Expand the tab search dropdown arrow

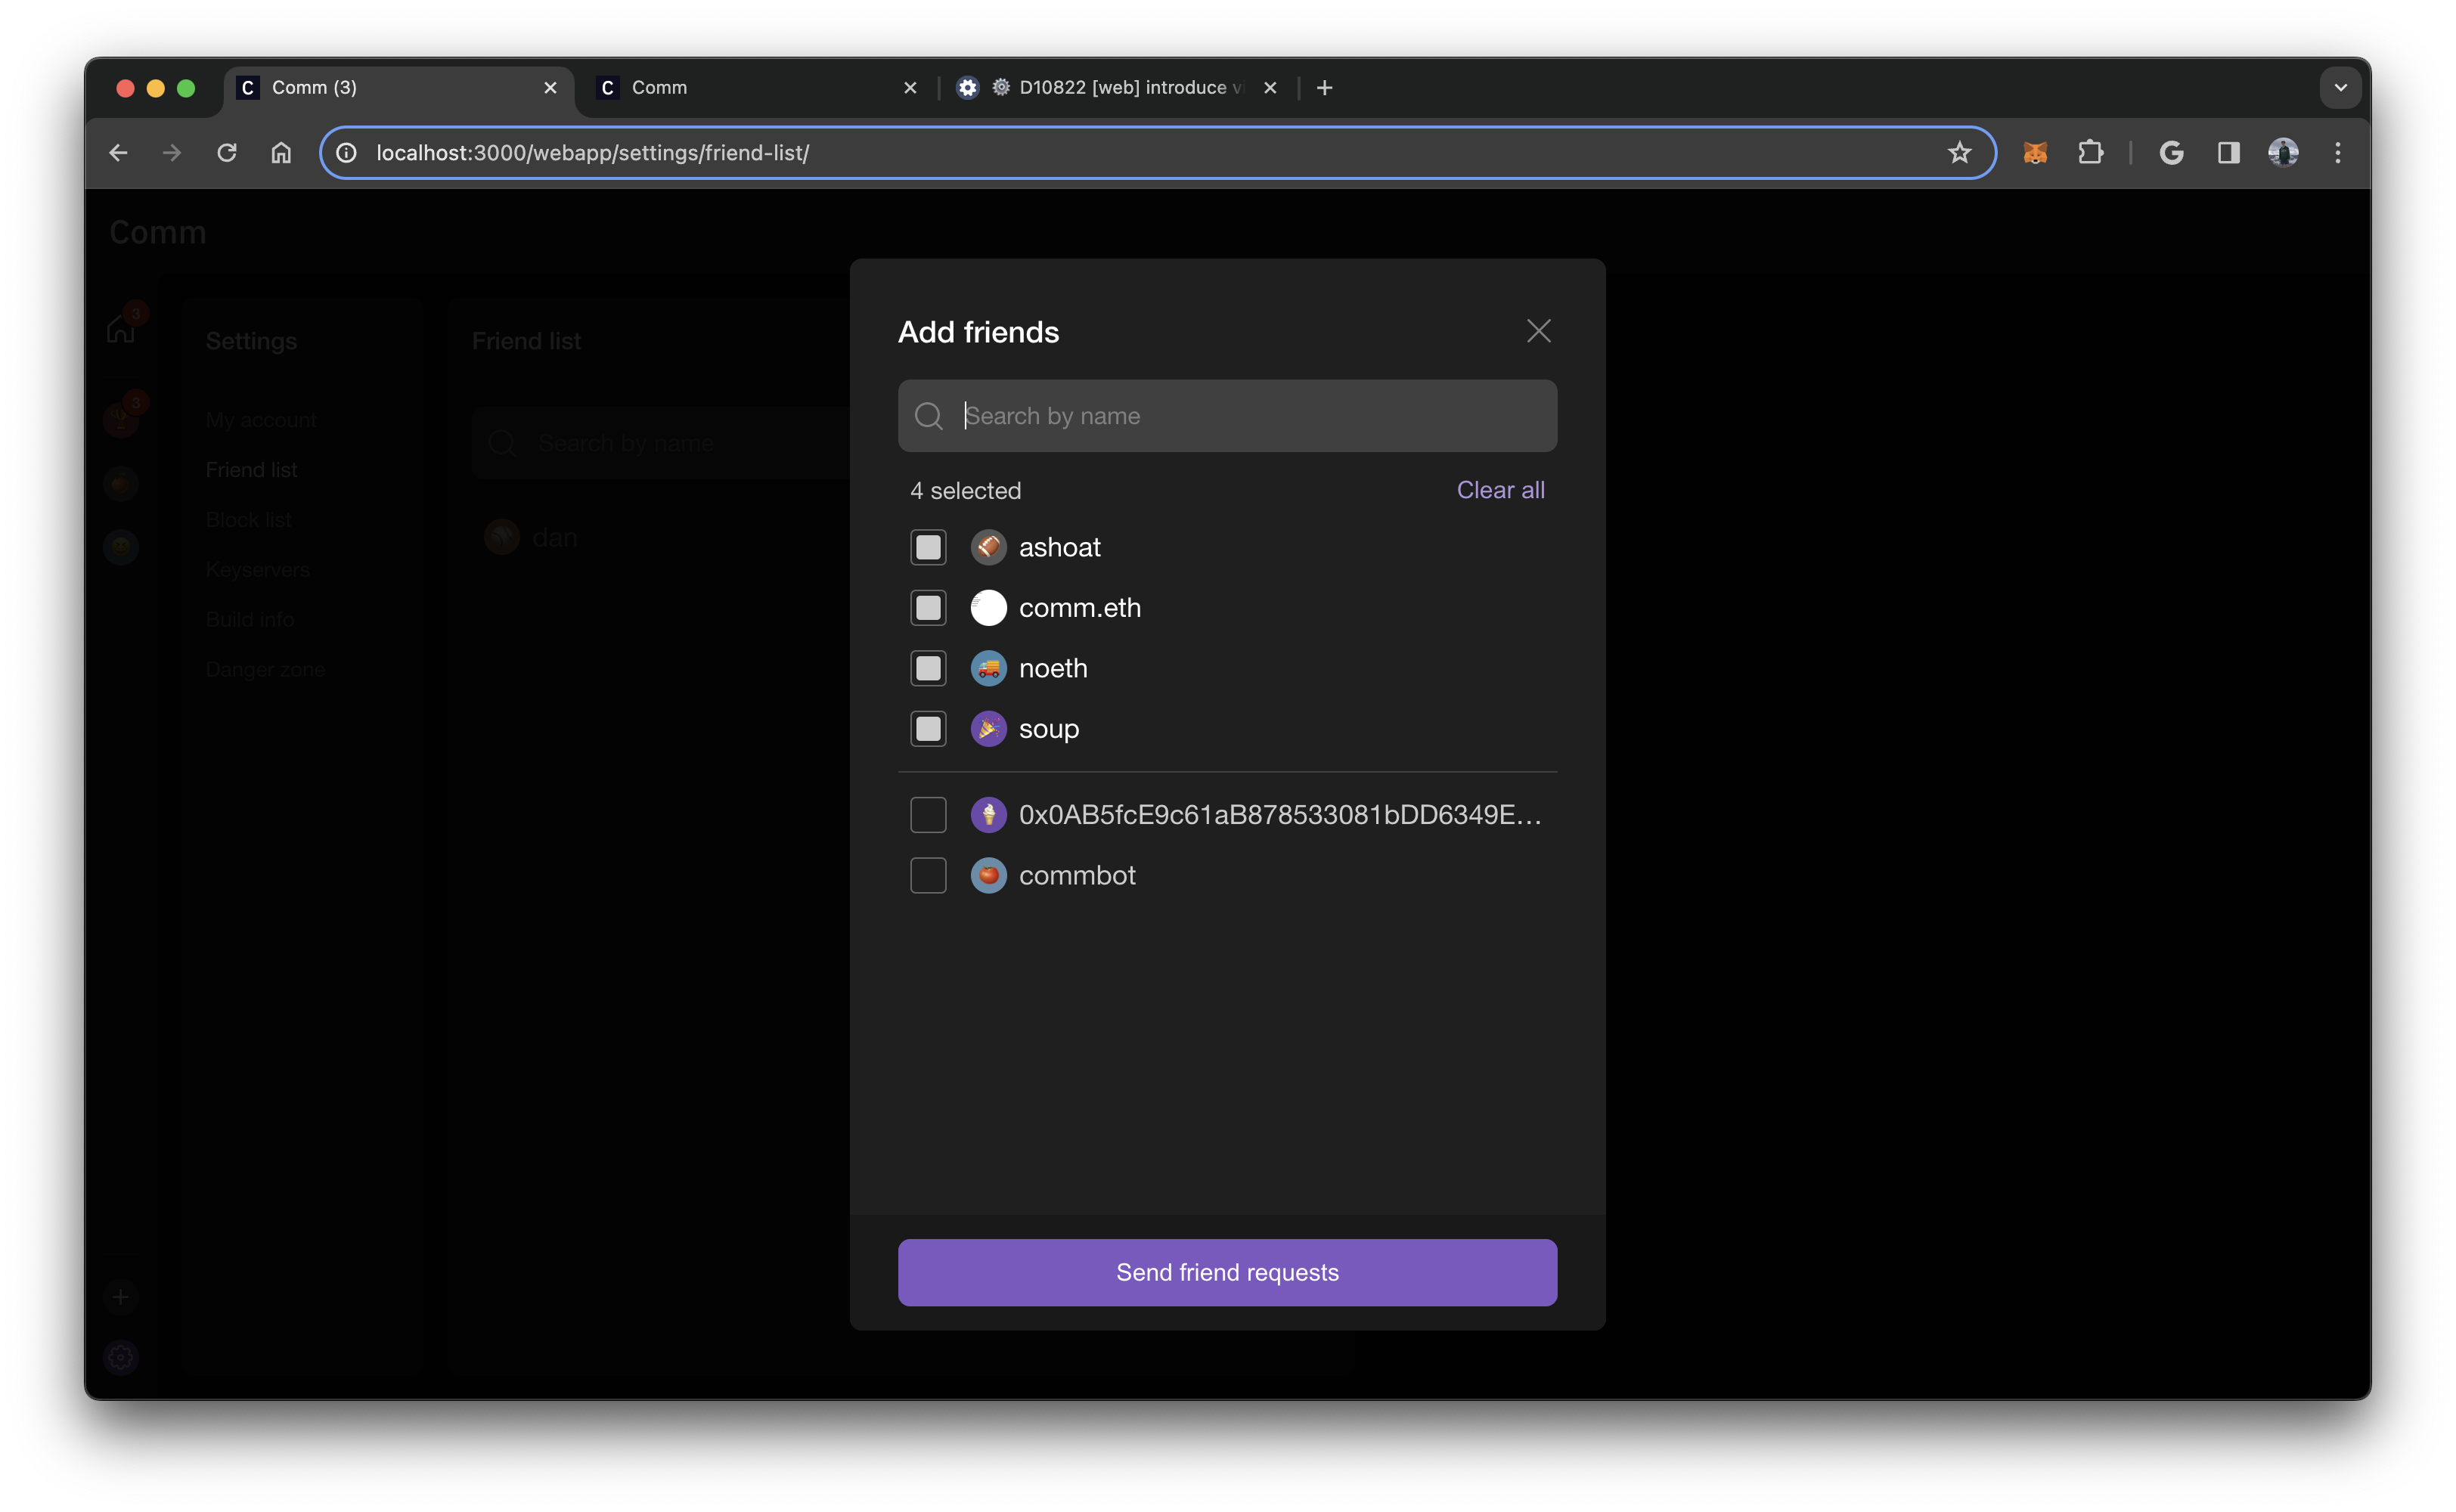pos(2340,88)
